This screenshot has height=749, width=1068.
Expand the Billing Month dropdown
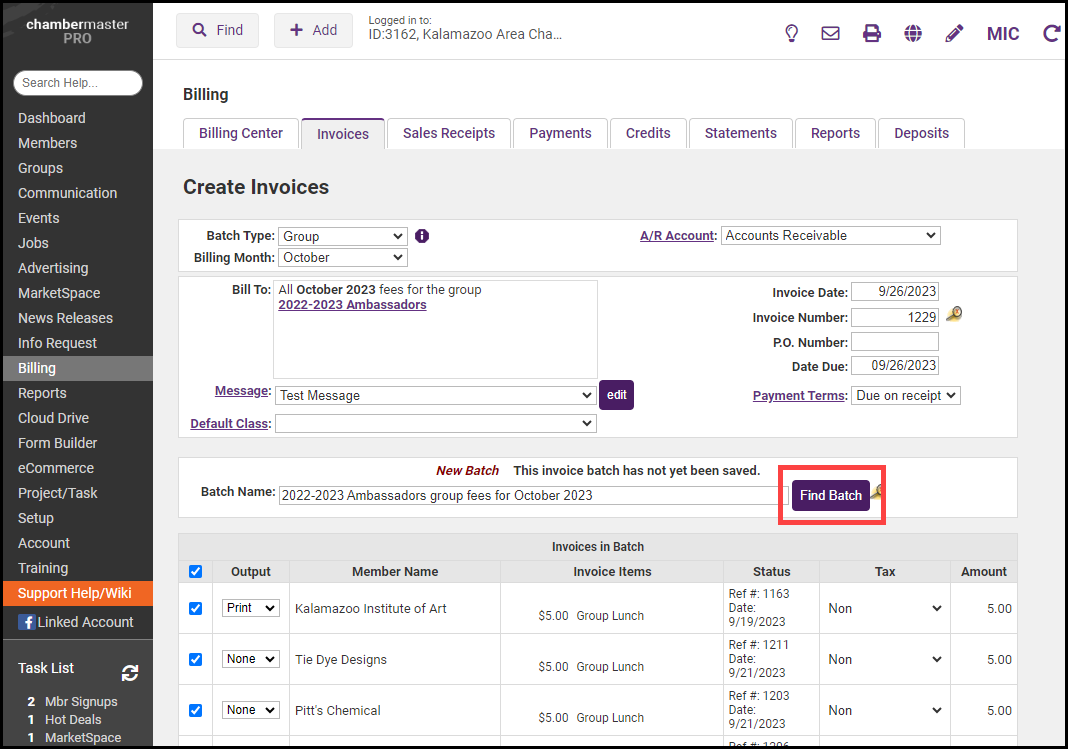click(342, 257)
